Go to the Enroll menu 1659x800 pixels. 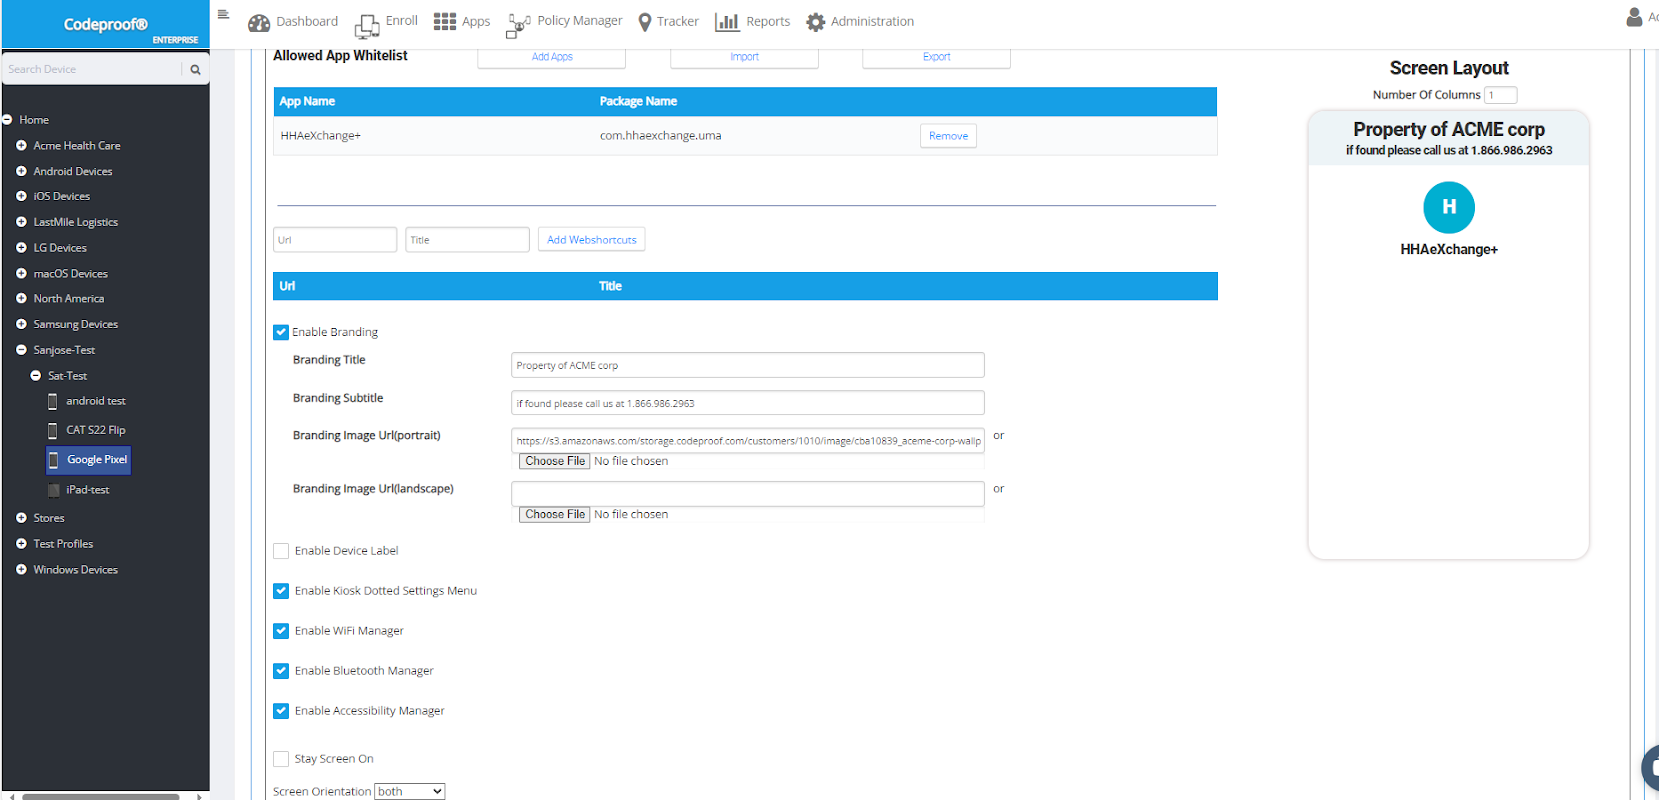402,21
